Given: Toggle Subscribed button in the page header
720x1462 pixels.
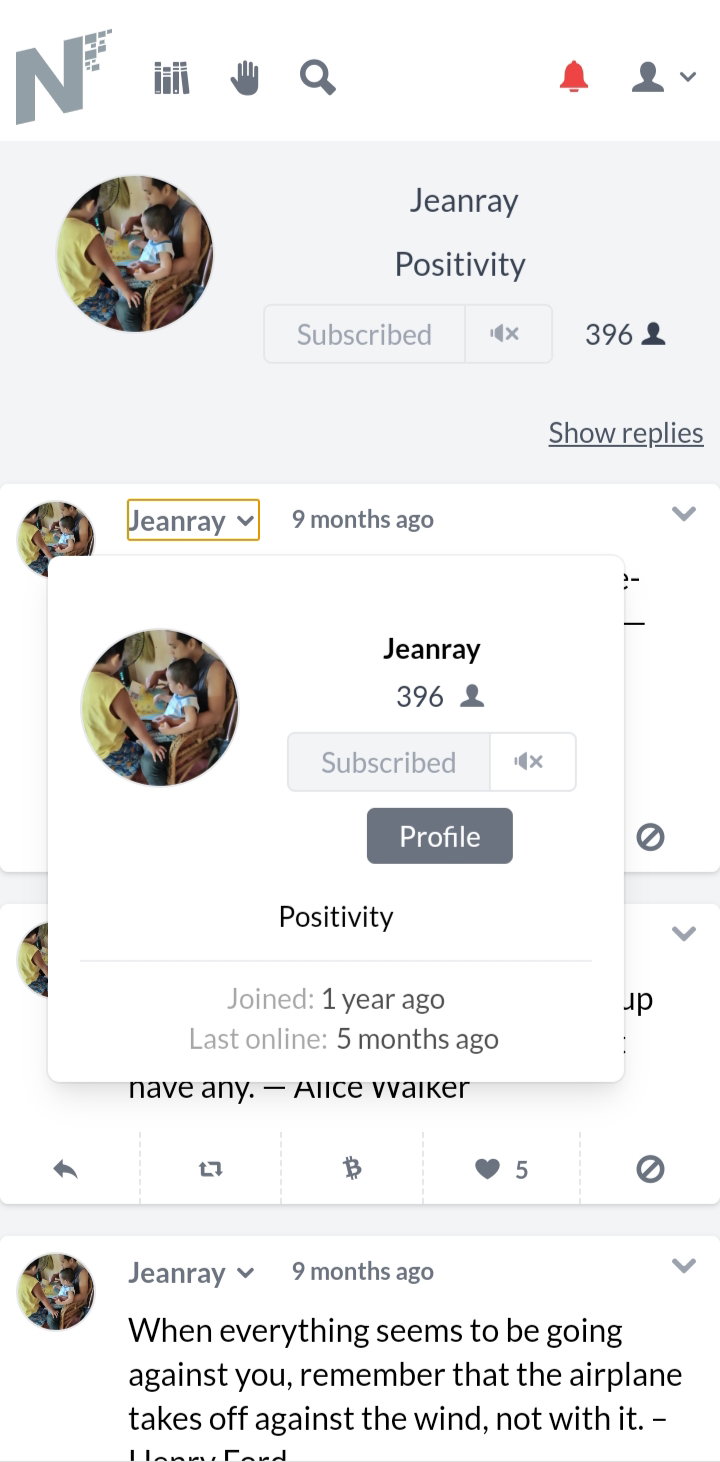Looking at the screenshot, I should pyautogui.click(x=364, y=334).
